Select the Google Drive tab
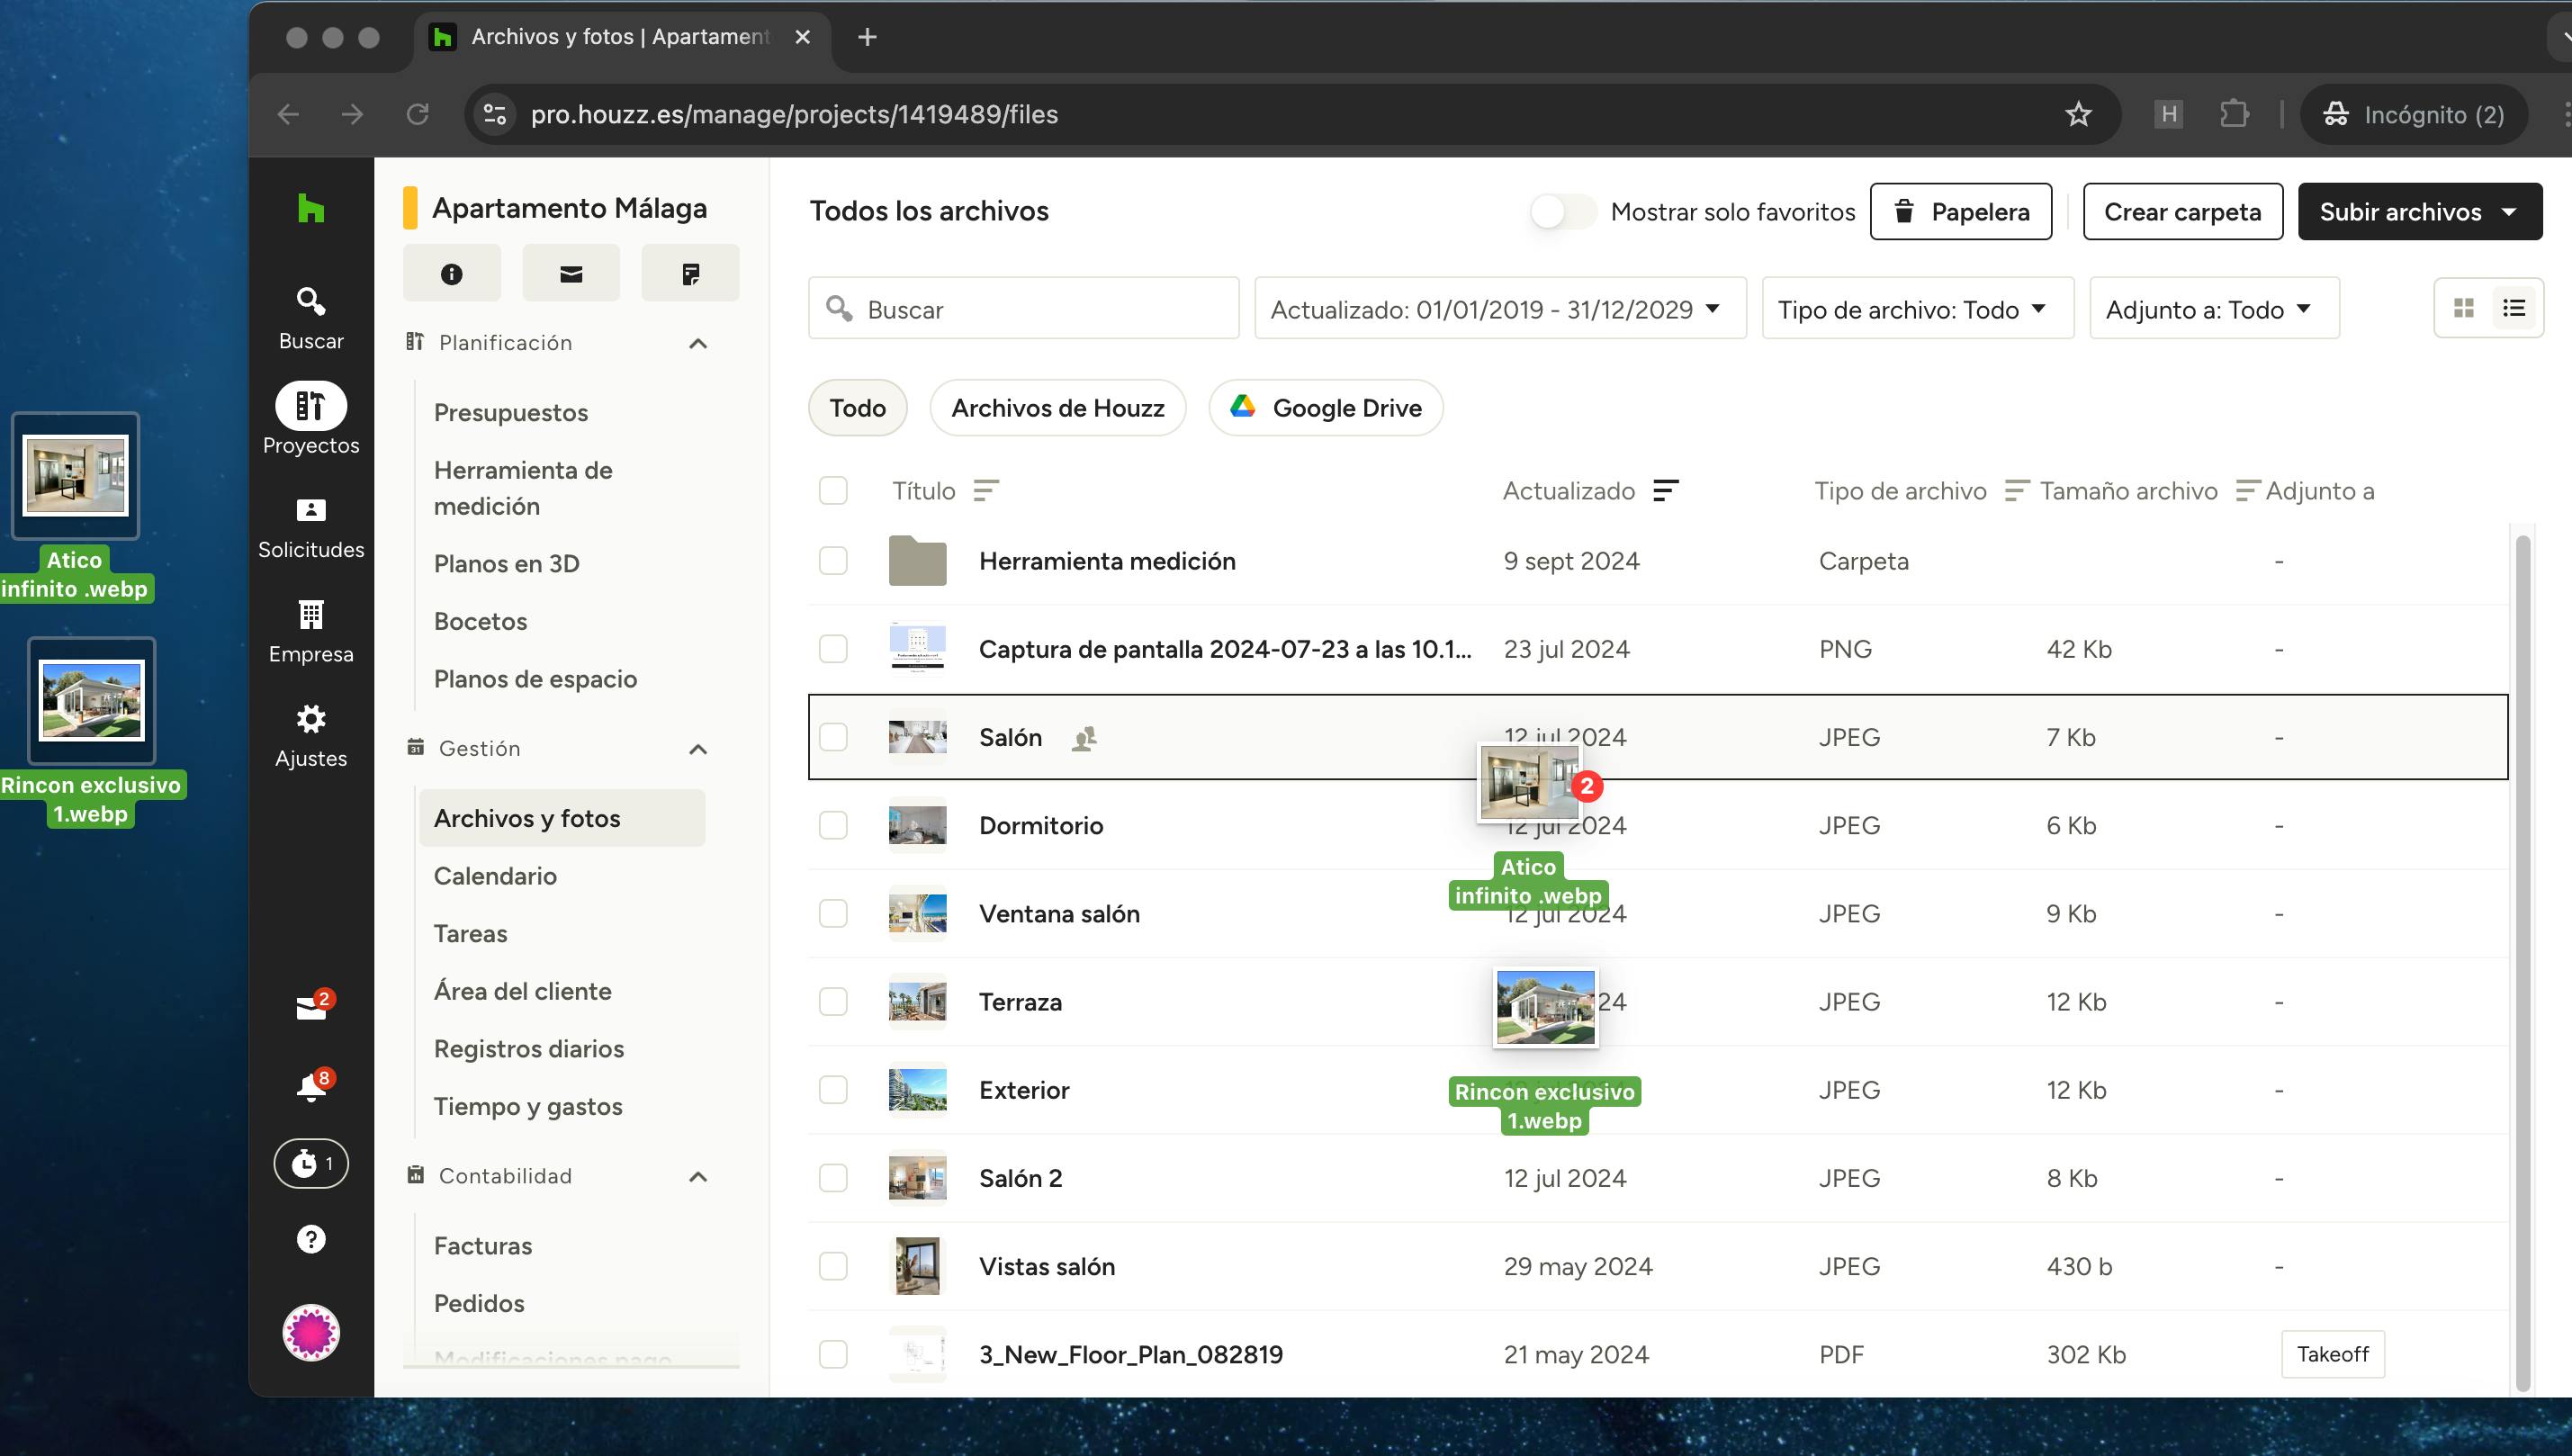Image resolution: width=2572 pixels, height=1456 pixels. tap(1326, 408)
